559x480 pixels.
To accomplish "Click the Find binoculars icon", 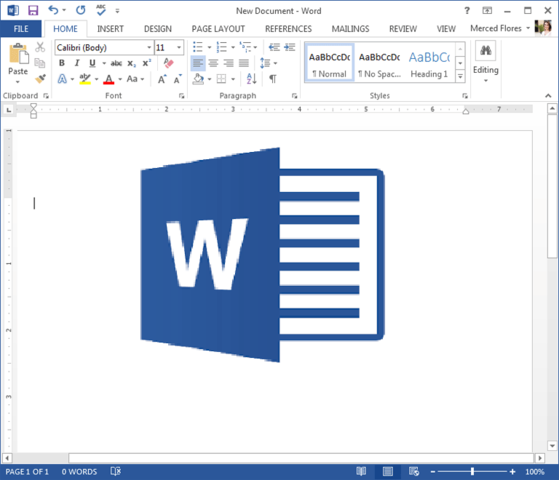I will [486, 51].
